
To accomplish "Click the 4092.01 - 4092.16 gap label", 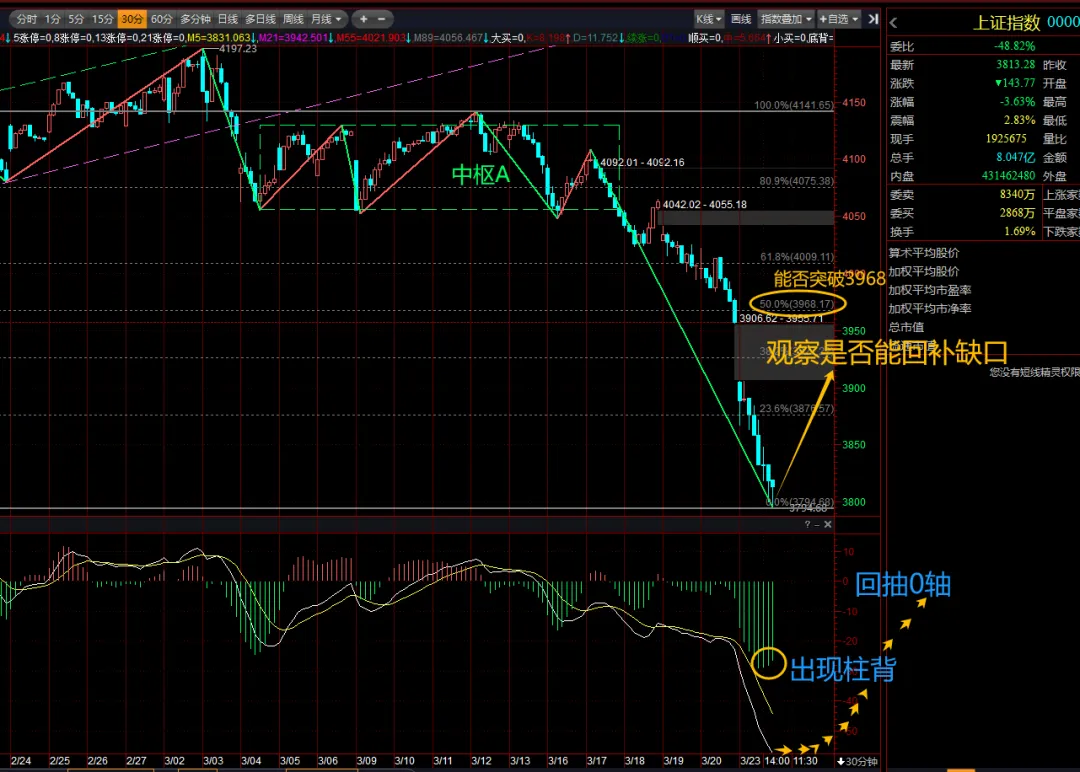I will click(643, 163).
